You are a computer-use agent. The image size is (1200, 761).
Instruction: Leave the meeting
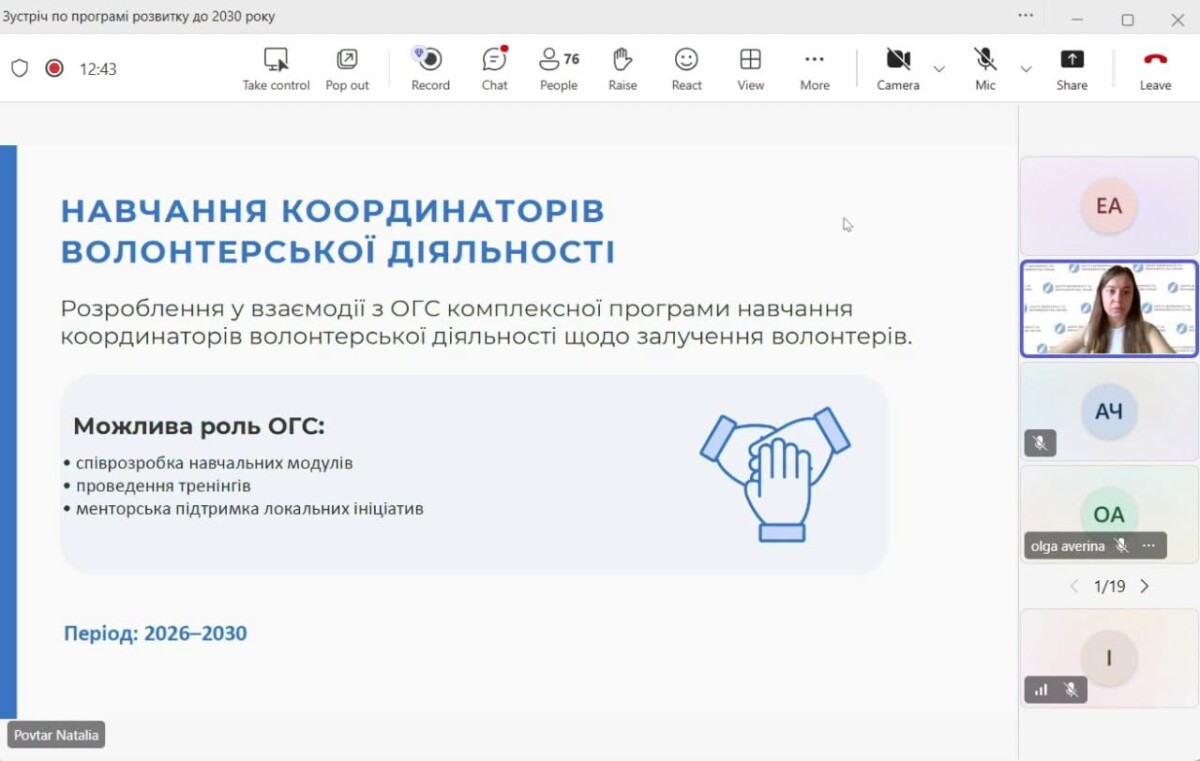point(1155,69)
